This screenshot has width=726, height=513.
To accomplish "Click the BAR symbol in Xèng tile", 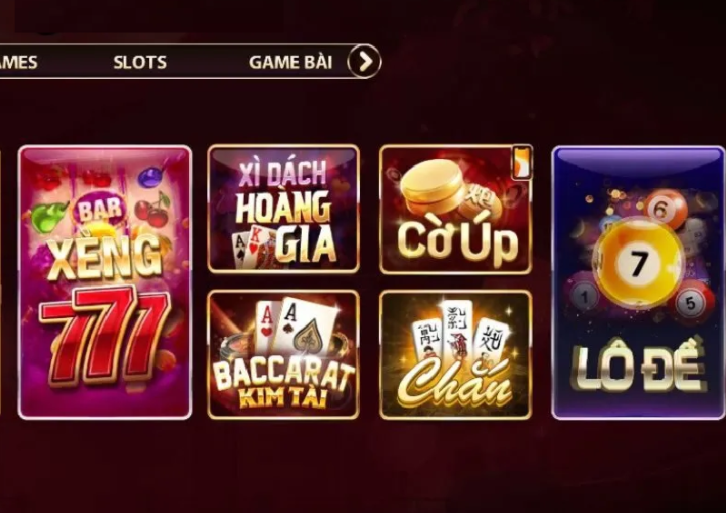I will [100, 210].
